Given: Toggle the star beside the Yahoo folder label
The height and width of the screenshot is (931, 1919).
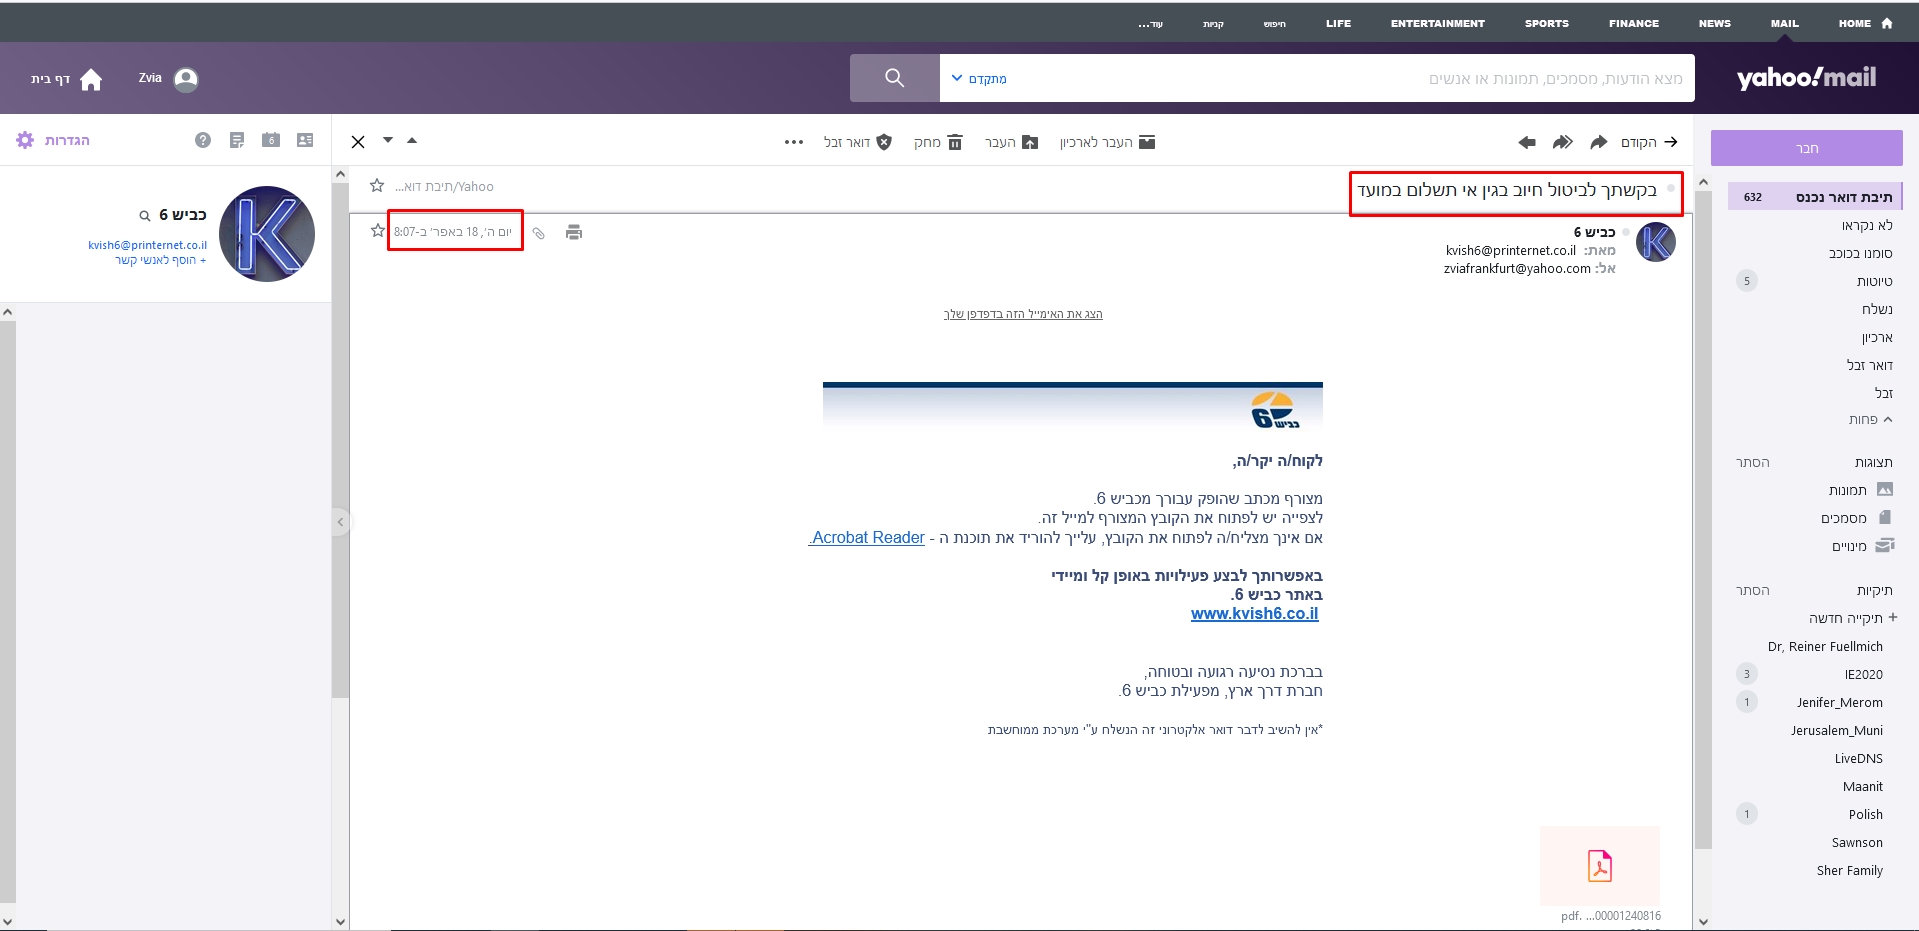Looking at the screenshot, I should [377, 186].
